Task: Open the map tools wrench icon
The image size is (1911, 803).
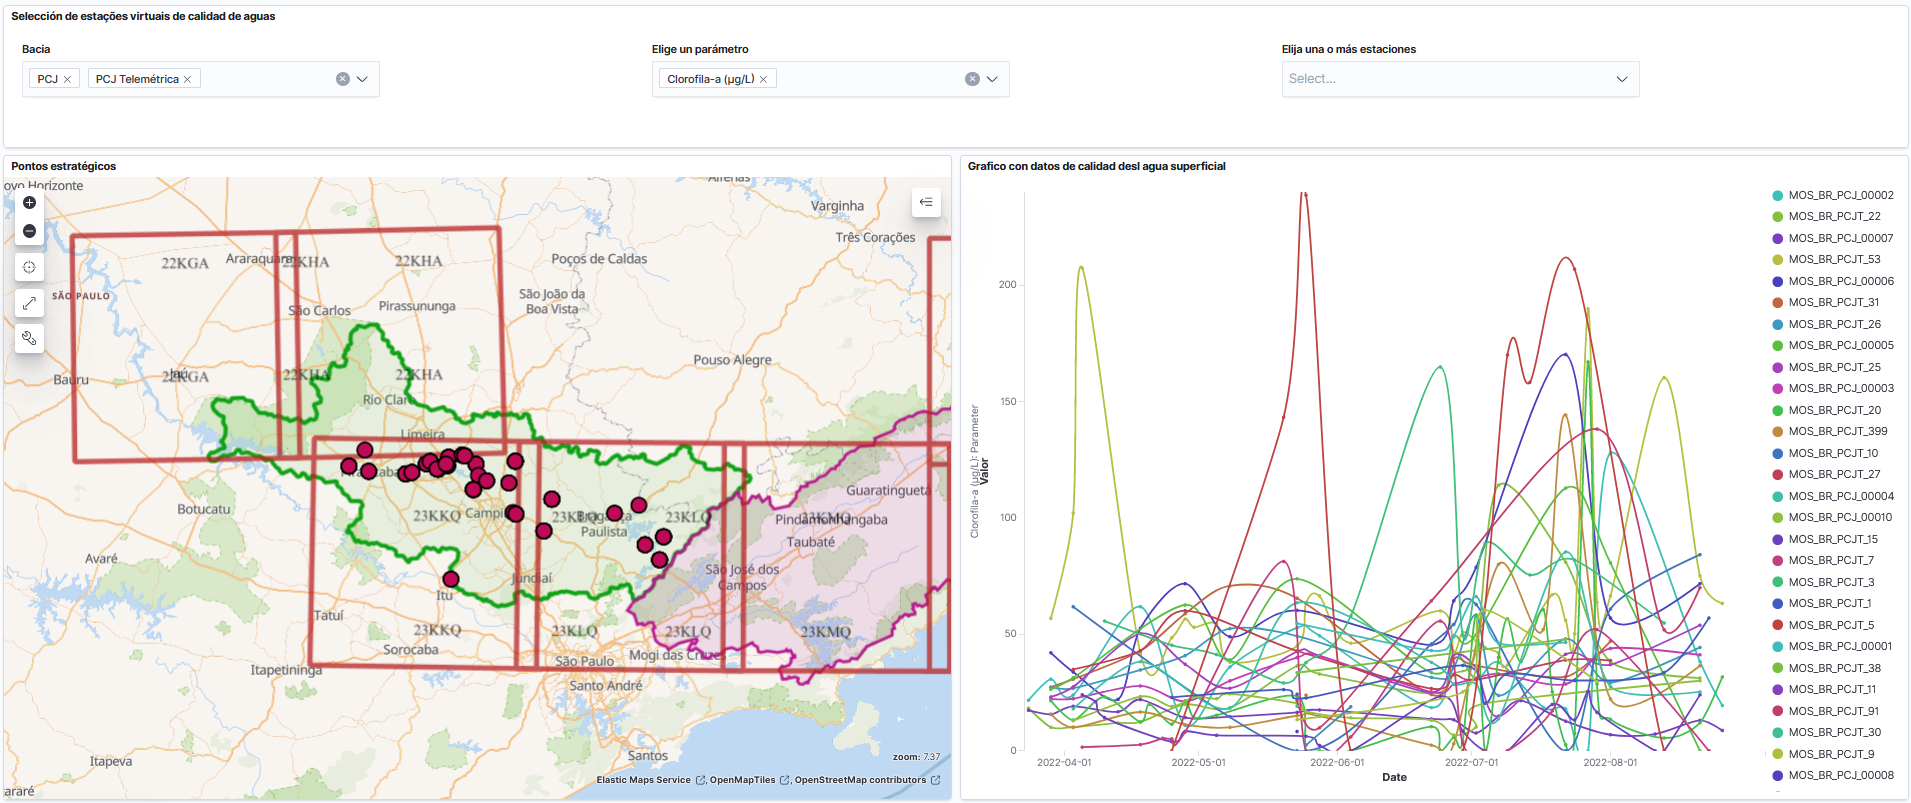Action: point(29,338)
